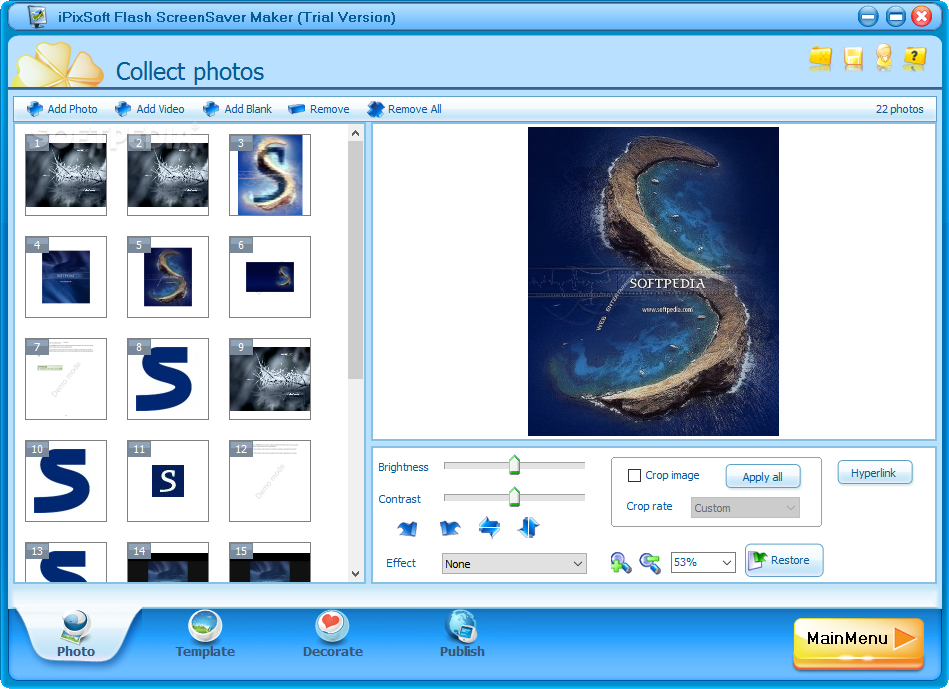949x689 pixels.
Task: Click the MainMenu button
Action: [858, 643]
